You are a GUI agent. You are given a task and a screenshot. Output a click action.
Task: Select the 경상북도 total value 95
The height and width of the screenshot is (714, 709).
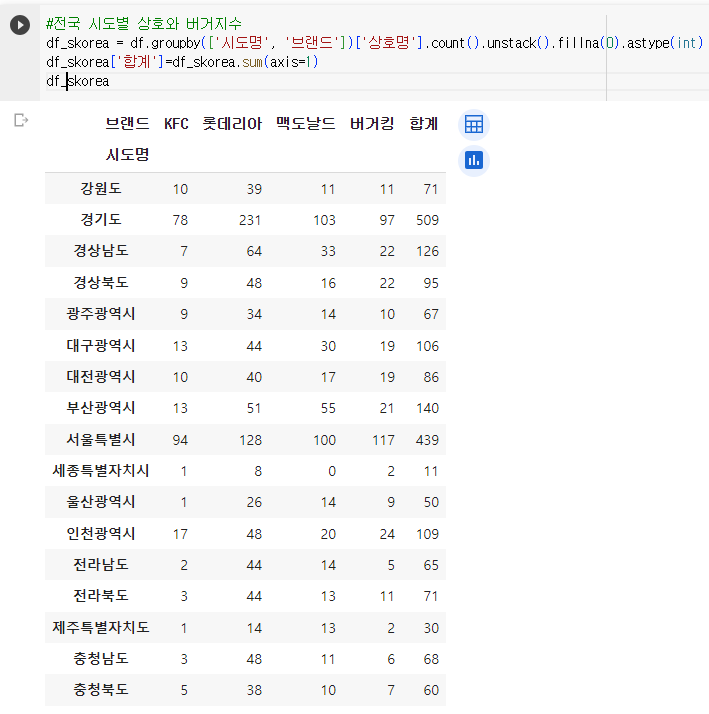(x=431, y=283)
